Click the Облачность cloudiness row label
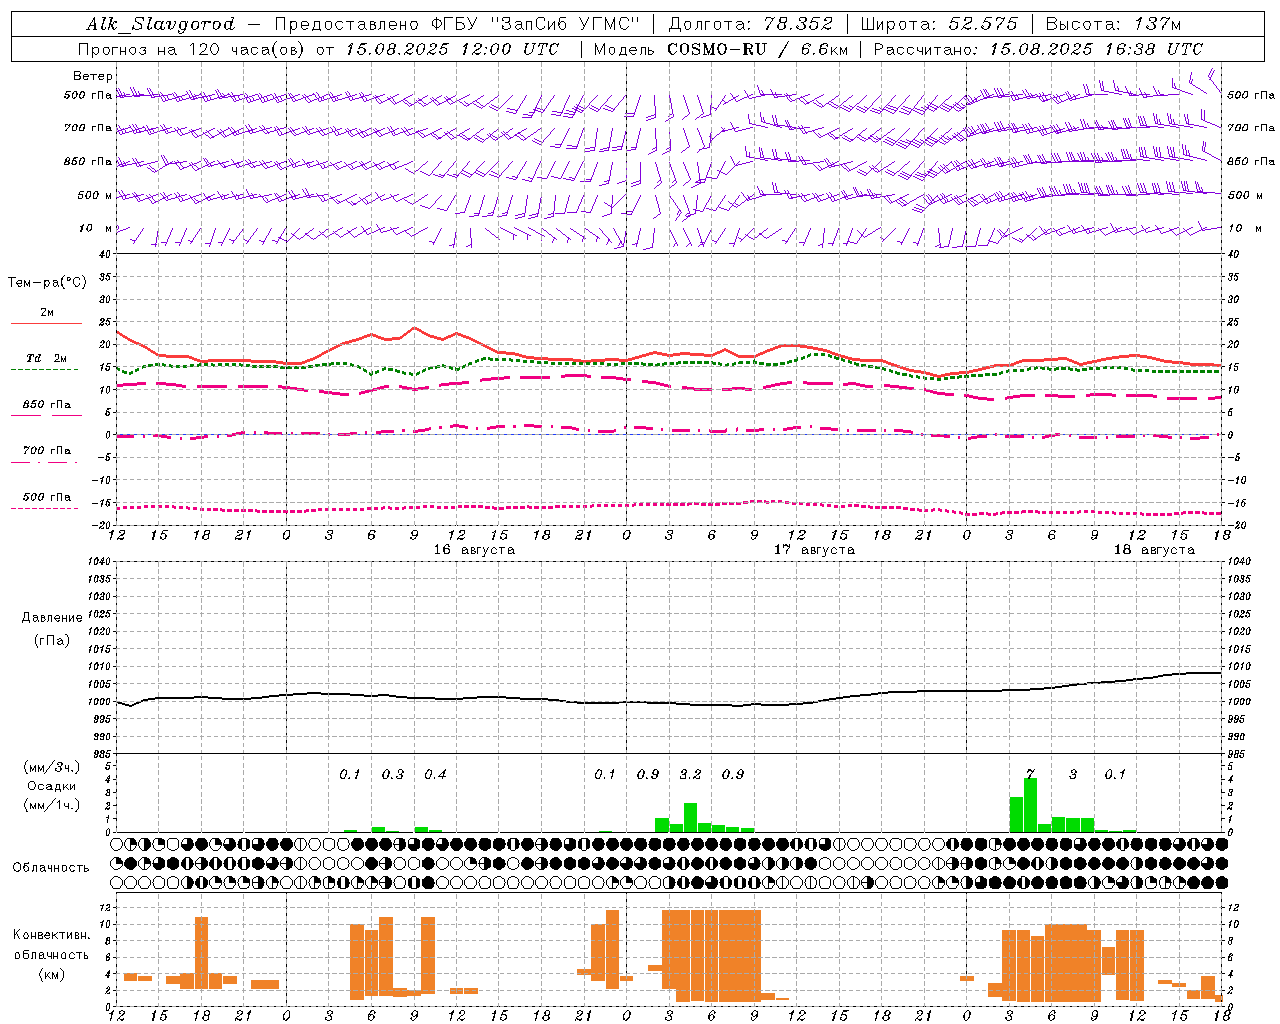Viewport: 1280px width, 1024px height. 51,867
